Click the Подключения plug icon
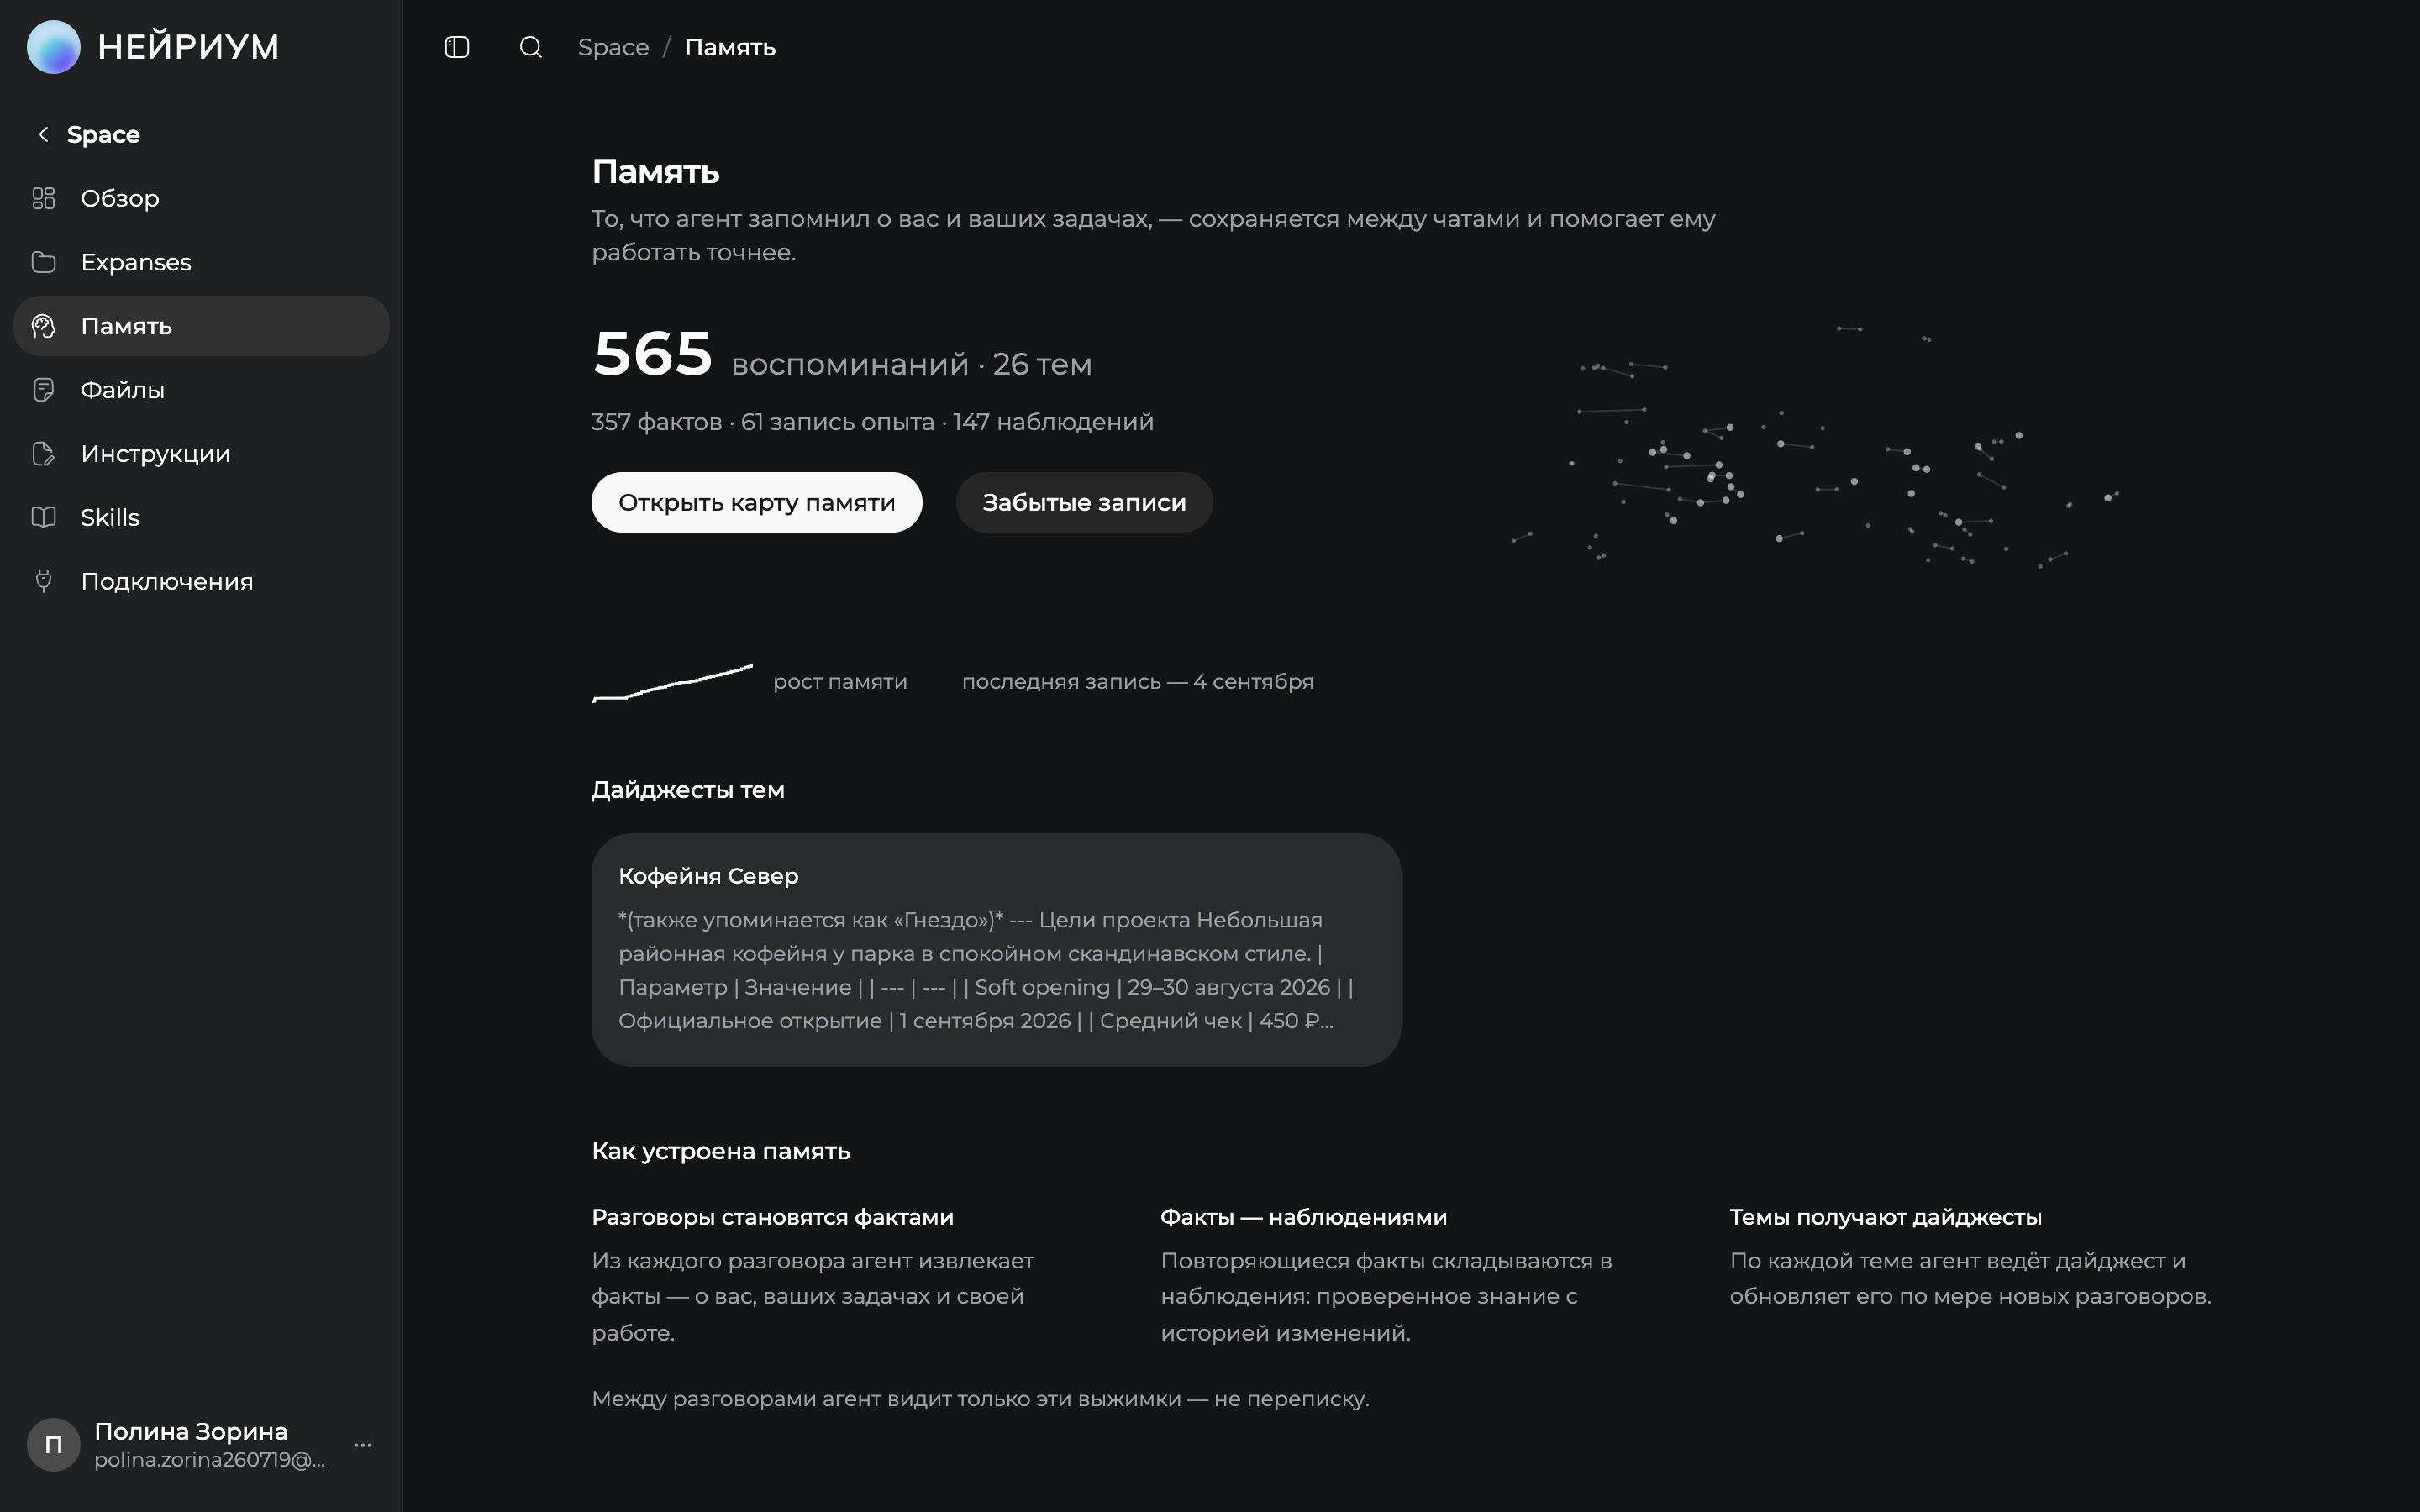The image size is (2420, 1512). tap(43, 581)
